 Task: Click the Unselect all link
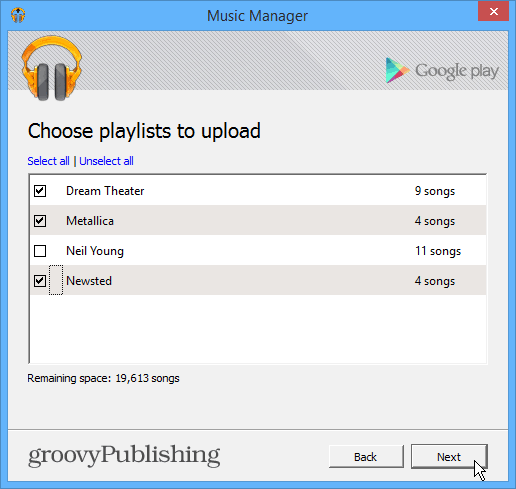click(x=106, y=161)
